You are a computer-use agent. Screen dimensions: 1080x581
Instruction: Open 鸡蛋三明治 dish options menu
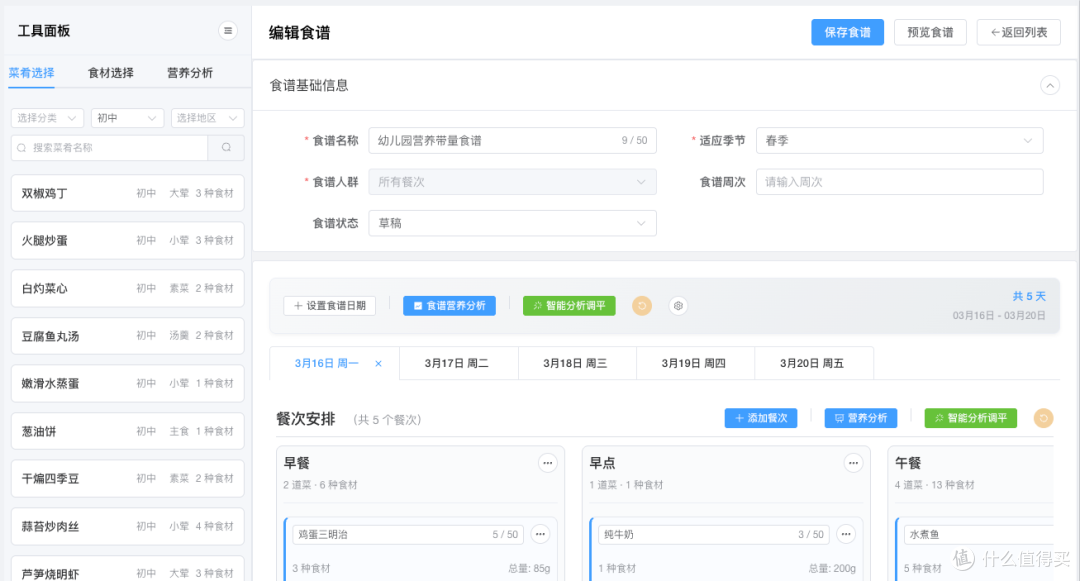click(540, 534)
